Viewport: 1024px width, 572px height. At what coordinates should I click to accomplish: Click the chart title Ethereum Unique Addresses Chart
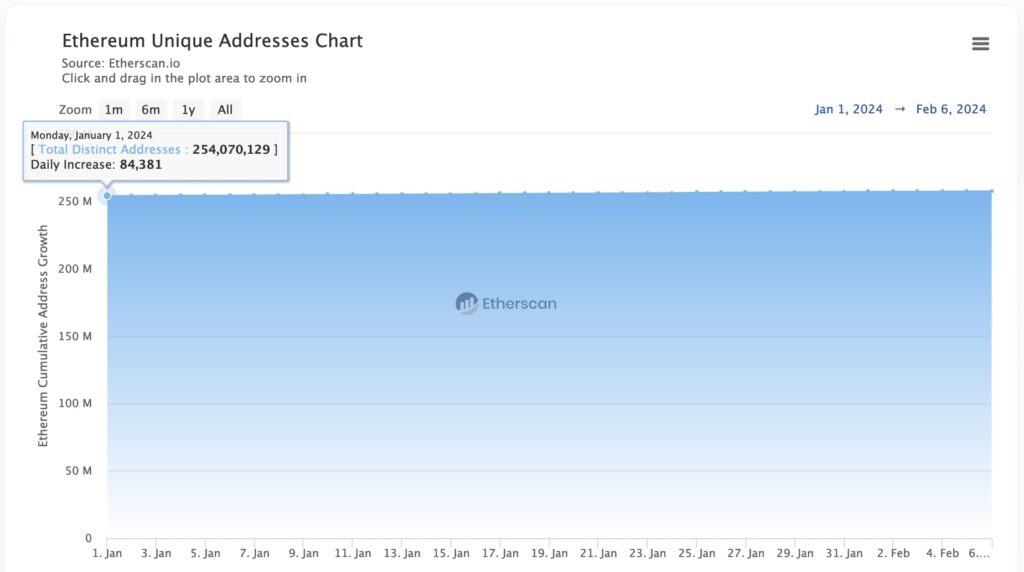click(x=212, y=40)
